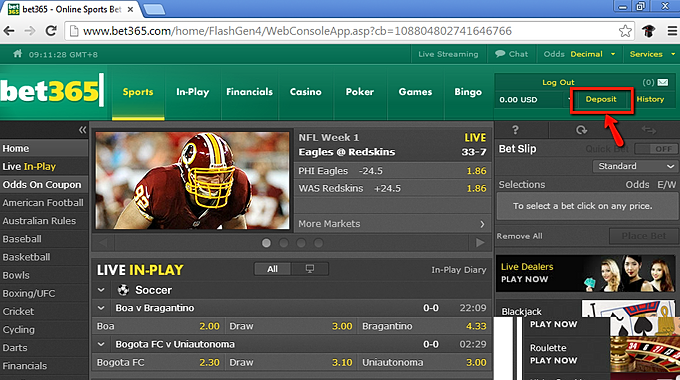Select the All in-play filter
Viewport: 680px width, 380px height.
click(x=273, y=269)
